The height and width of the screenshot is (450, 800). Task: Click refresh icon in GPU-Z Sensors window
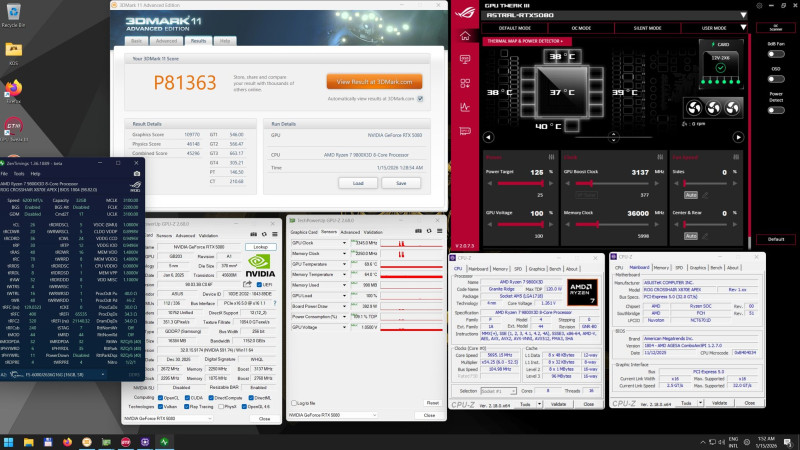point(429,231)
